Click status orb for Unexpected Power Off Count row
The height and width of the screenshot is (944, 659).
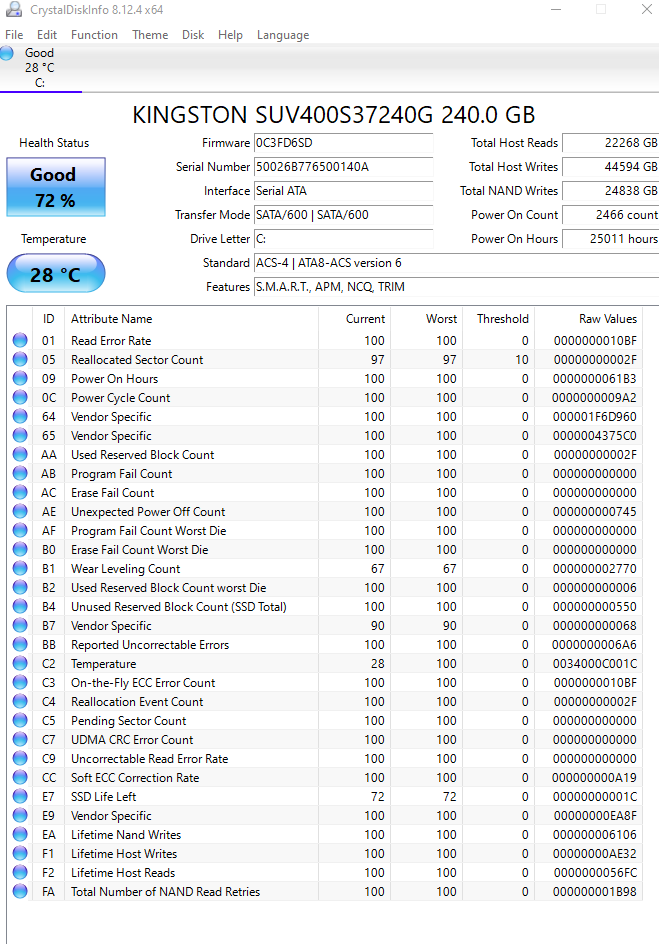[20, 511]
